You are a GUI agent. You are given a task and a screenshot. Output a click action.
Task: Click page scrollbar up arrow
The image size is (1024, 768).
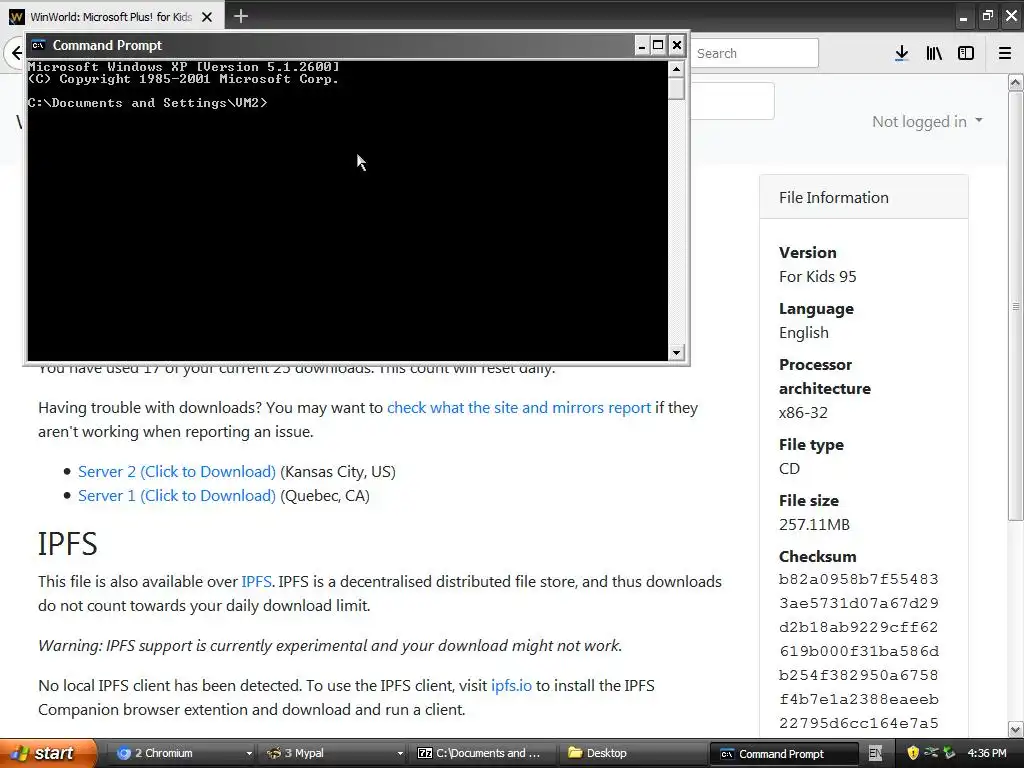pos(1016,82)
